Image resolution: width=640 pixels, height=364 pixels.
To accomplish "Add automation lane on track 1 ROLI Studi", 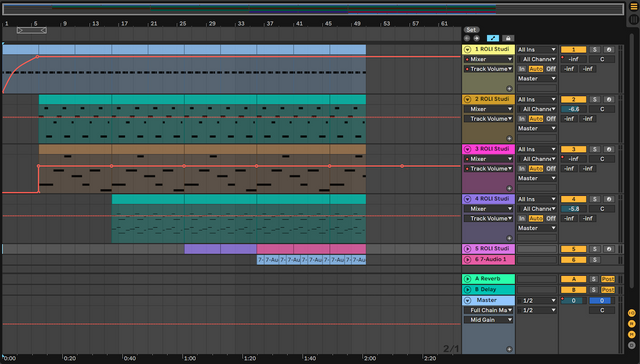I will (509, 89).
